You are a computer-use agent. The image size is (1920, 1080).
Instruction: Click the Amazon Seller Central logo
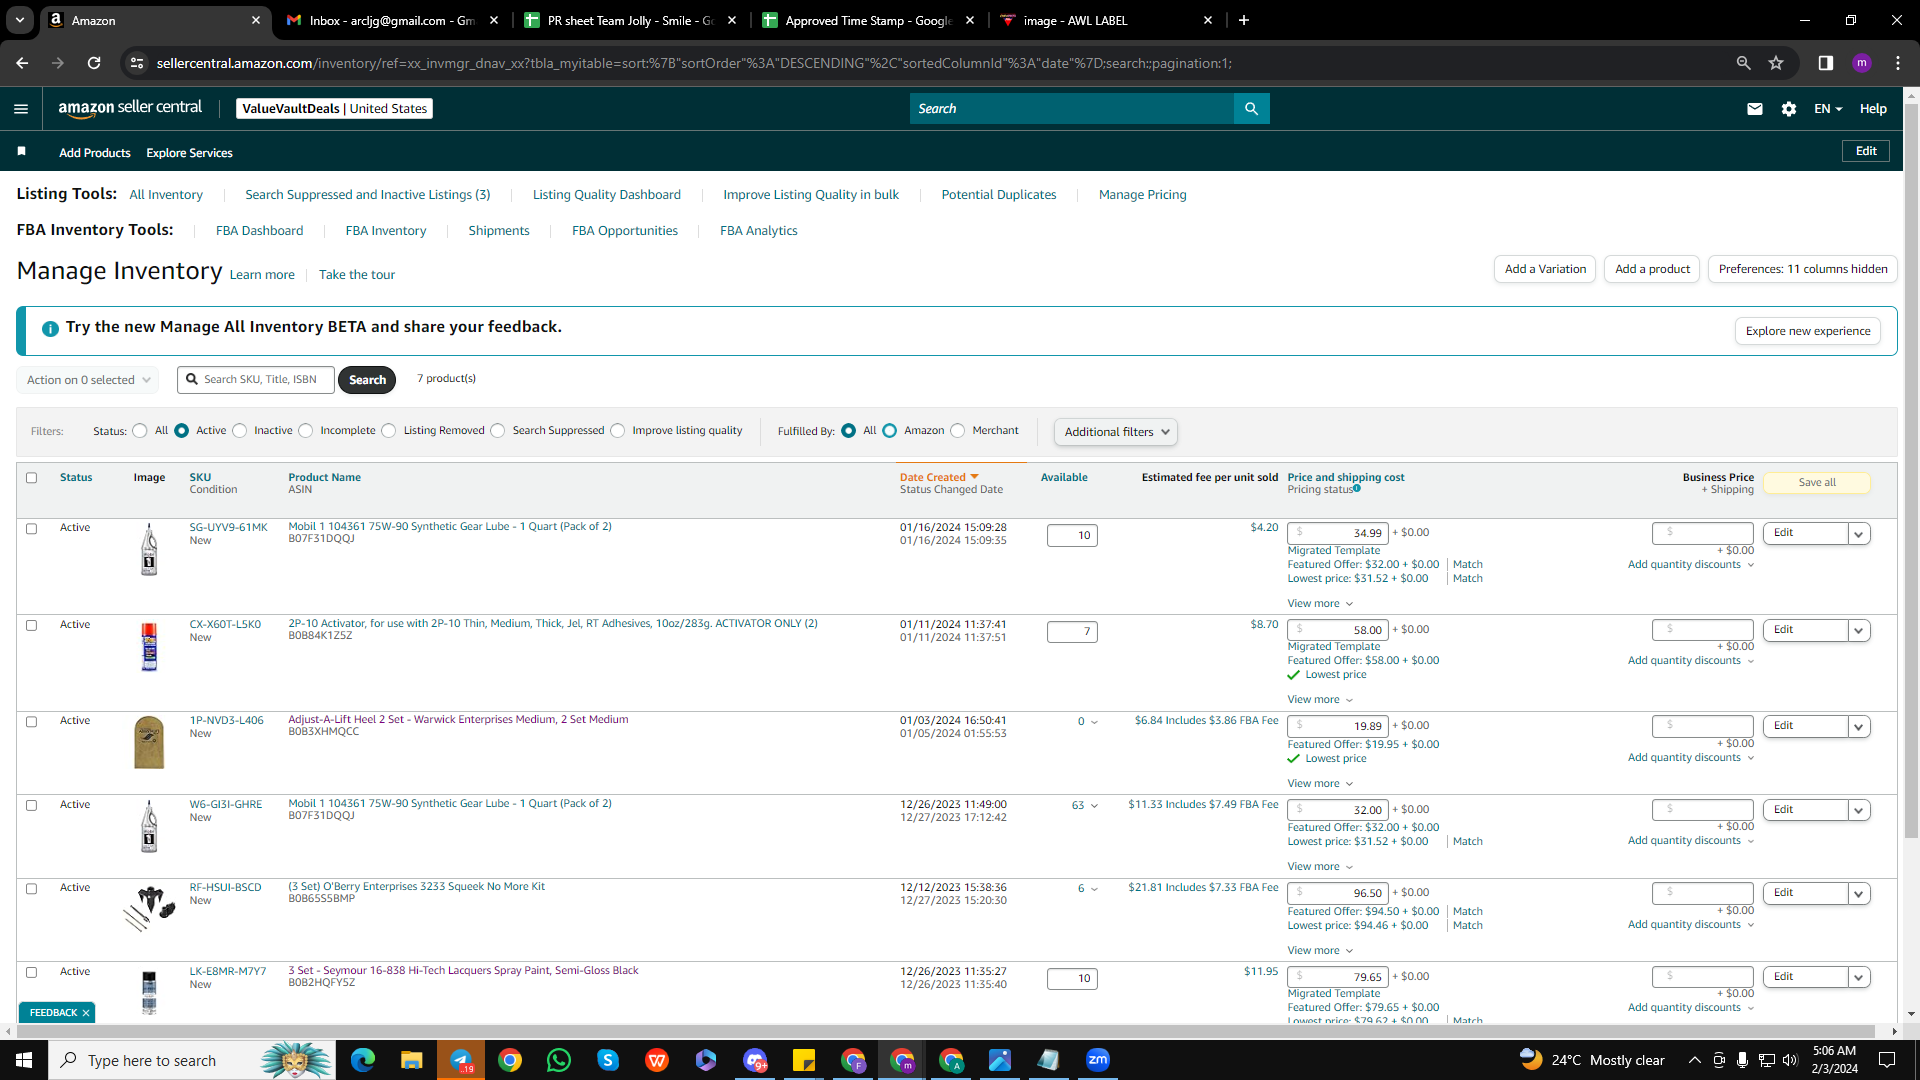click(130, 109)
